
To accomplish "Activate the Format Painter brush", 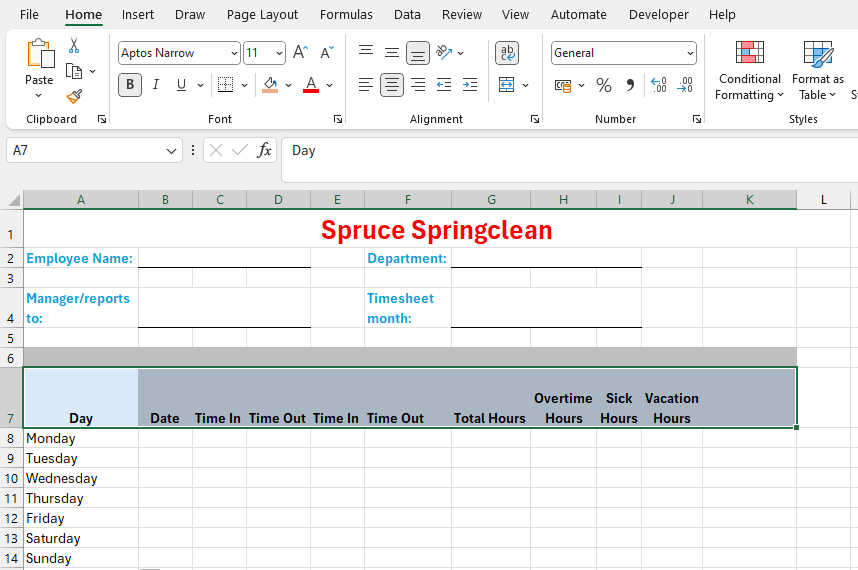I will click(74, 96).
